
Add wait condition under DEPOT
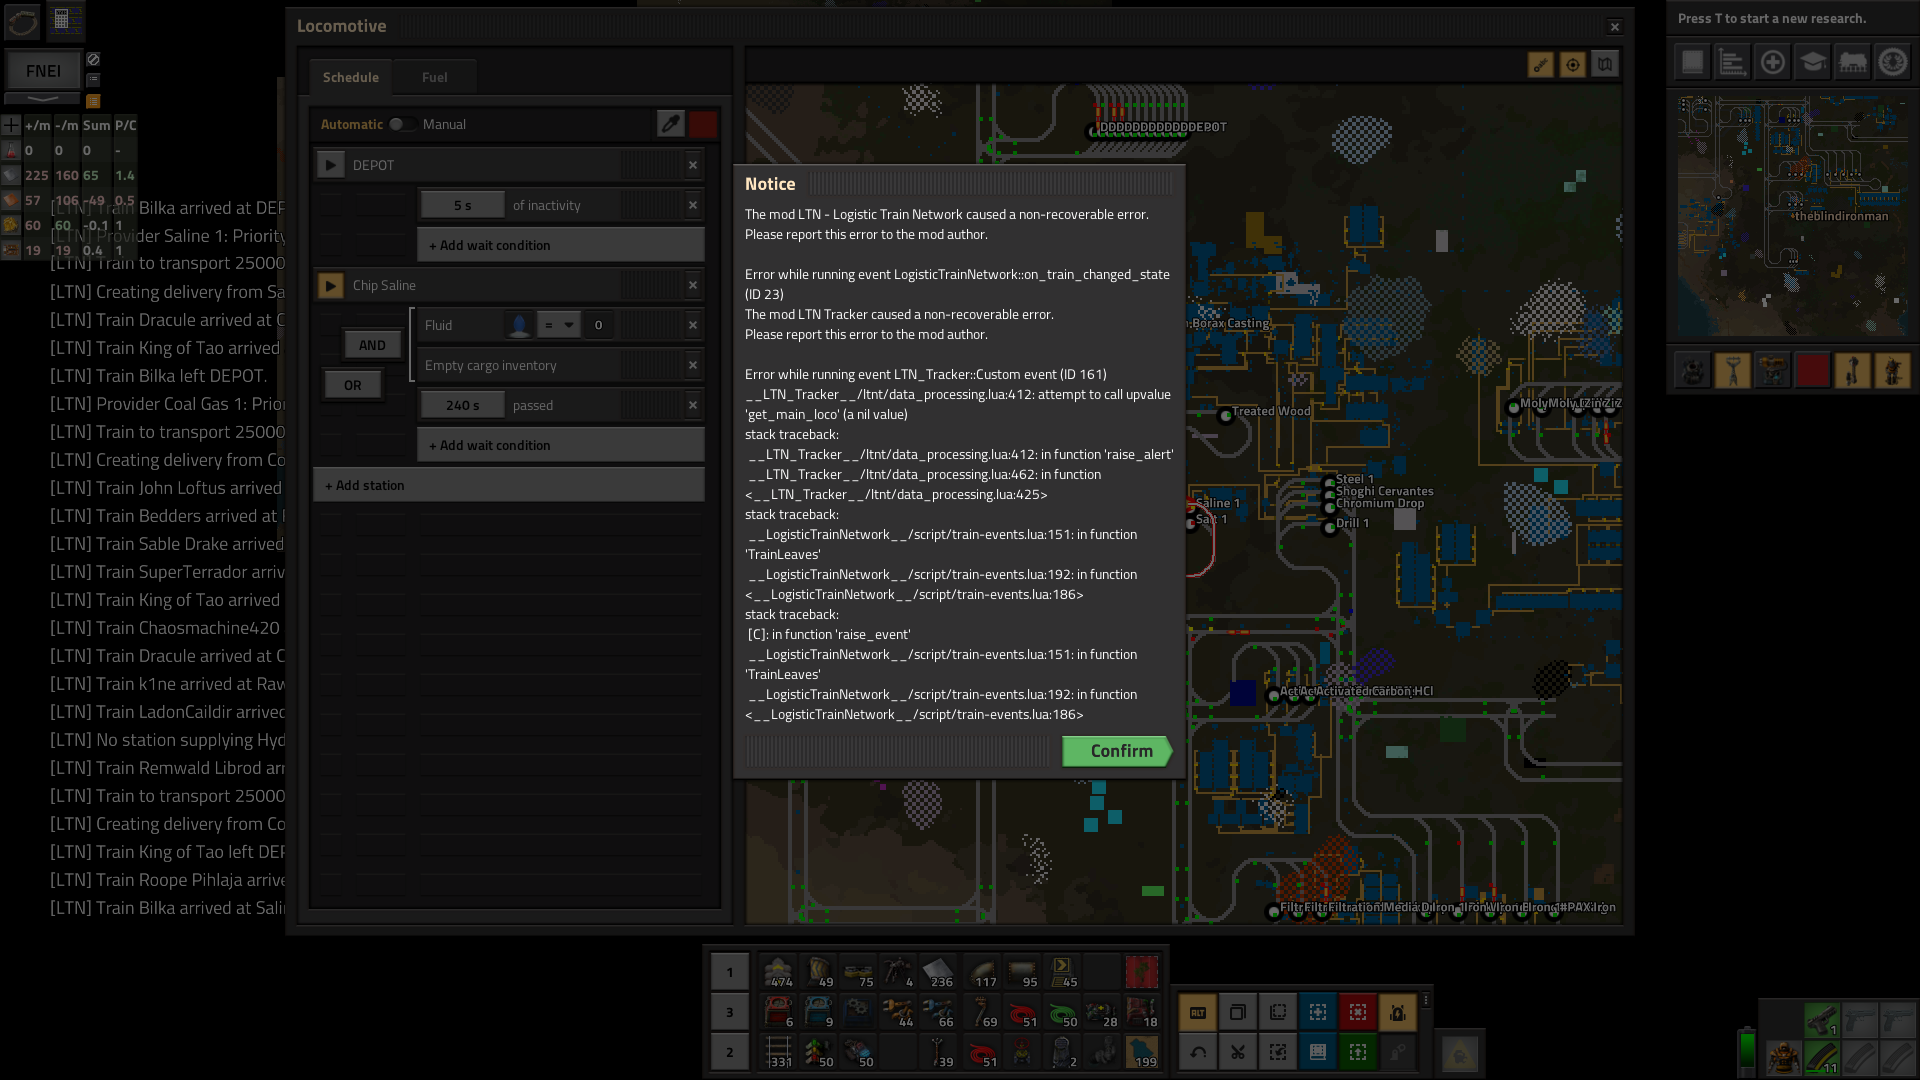560,245
